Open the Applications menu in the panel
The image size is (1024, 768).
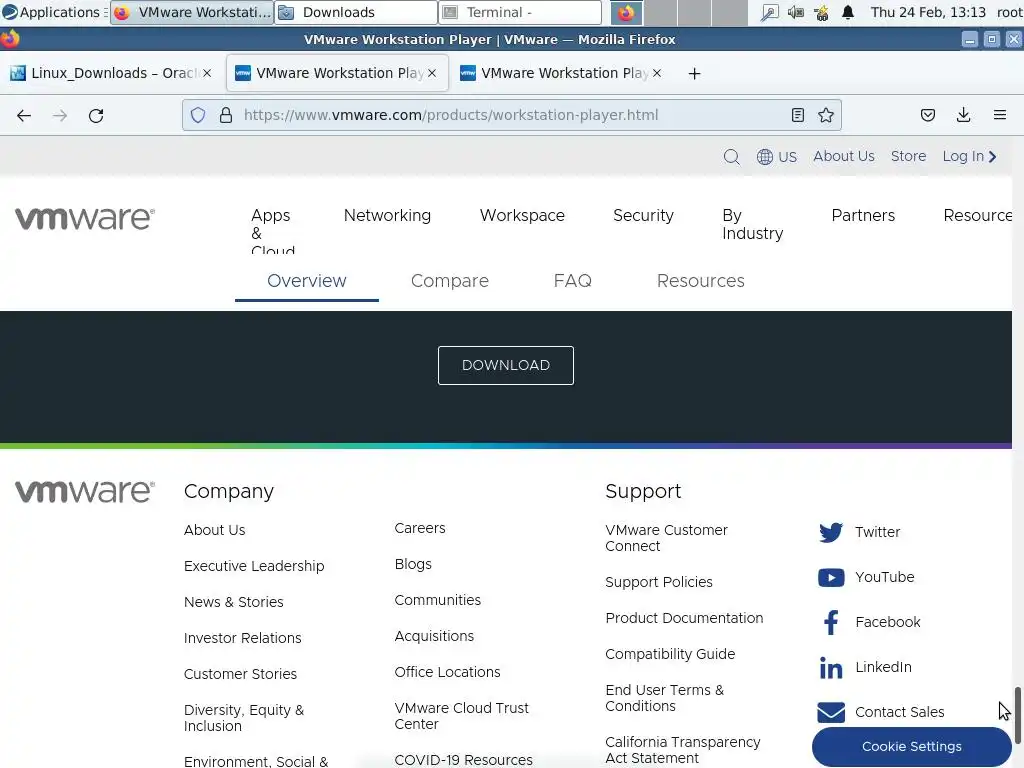[52, 12]
